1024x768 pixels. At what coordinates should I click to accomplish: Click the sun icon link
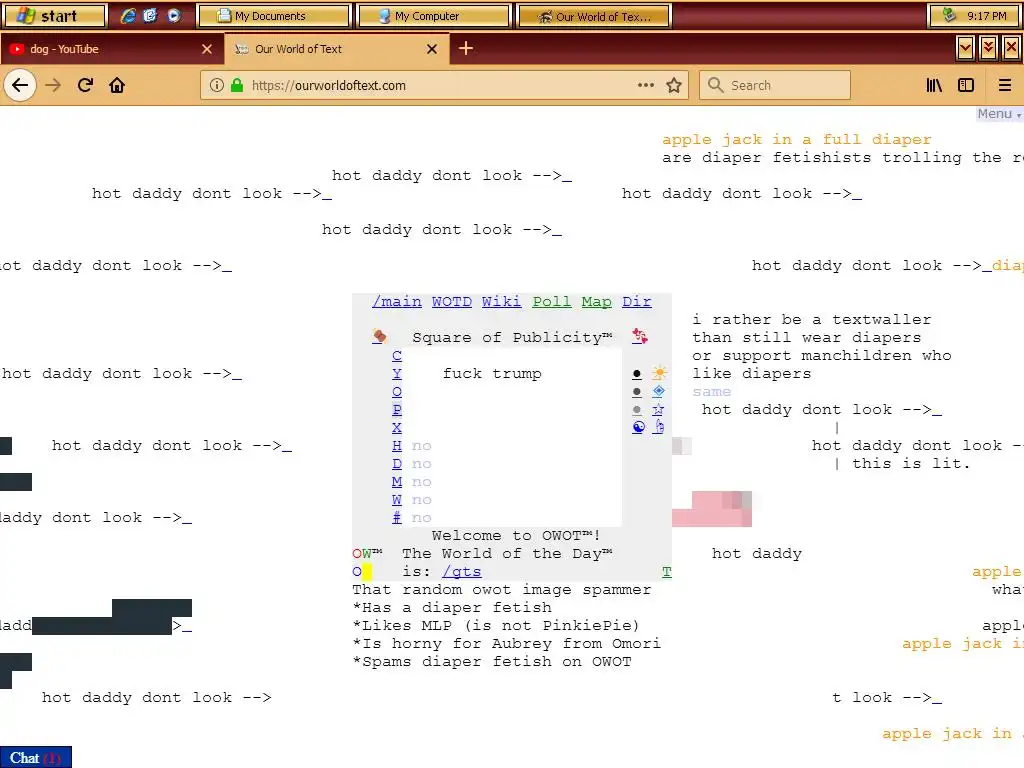(659, 373)
